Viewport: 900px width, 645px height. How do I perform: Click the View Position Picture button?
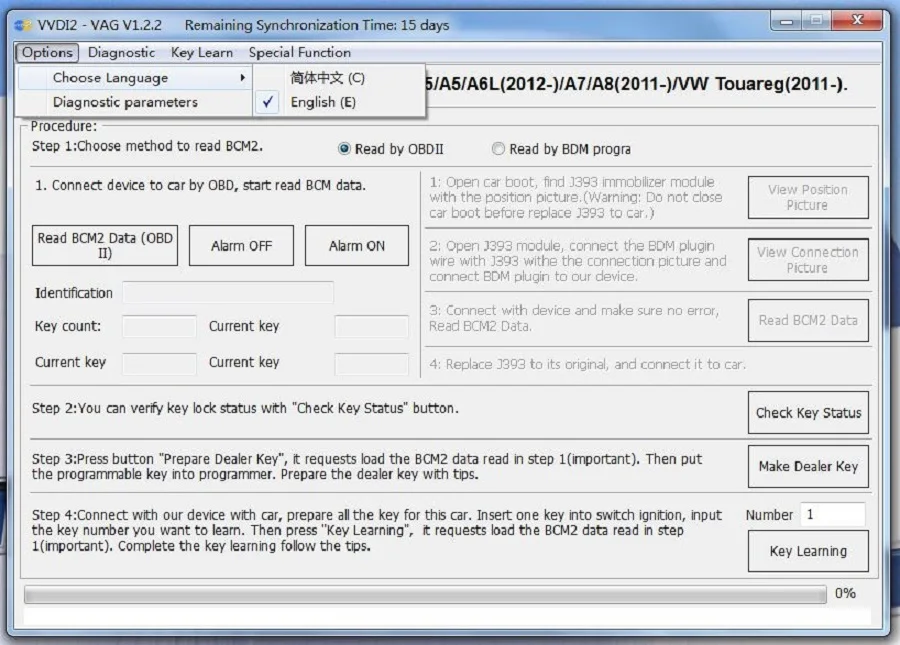pos(808,197)
